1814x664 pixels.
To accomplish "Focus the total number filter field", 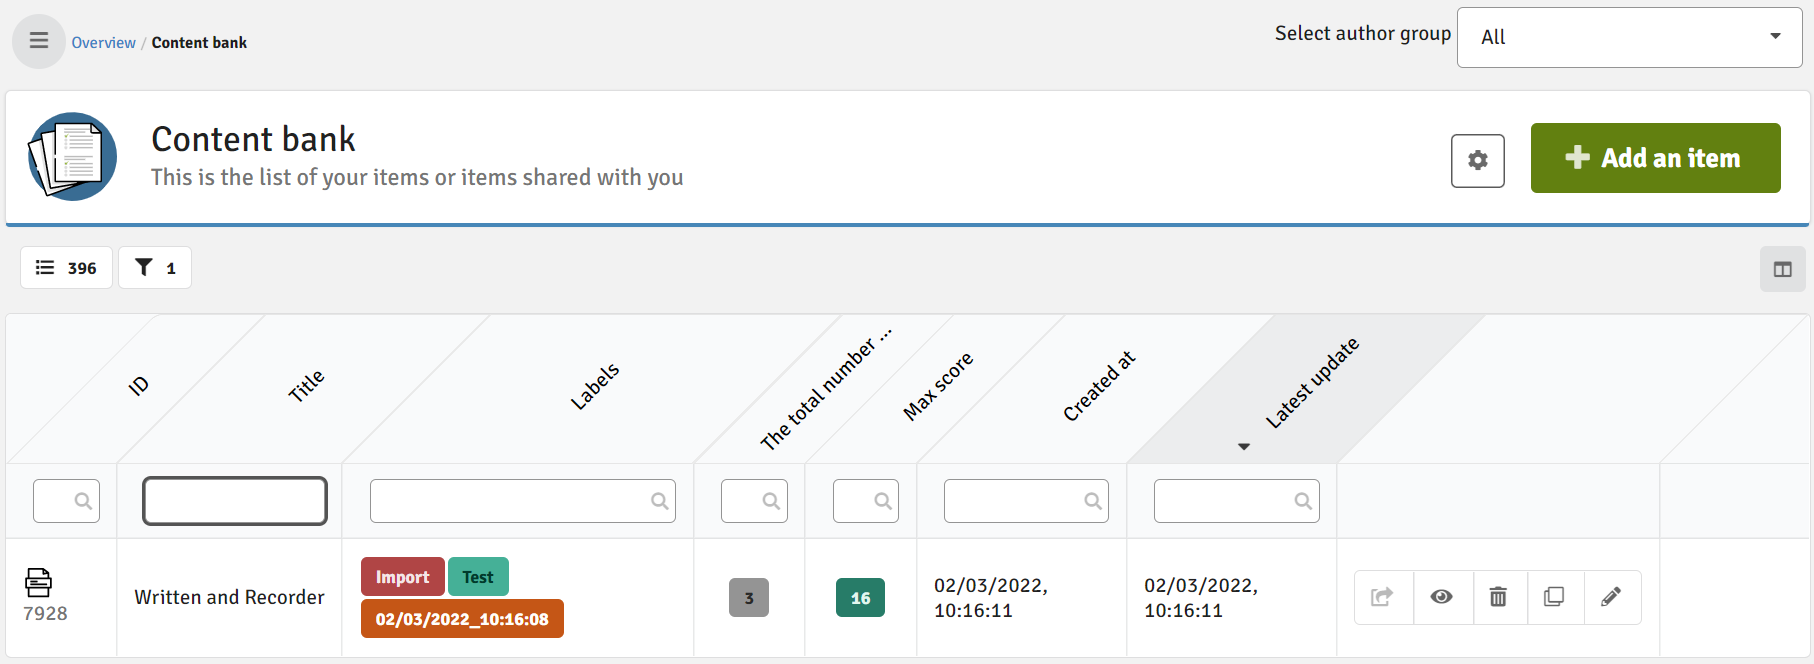I will coord(754,501).
